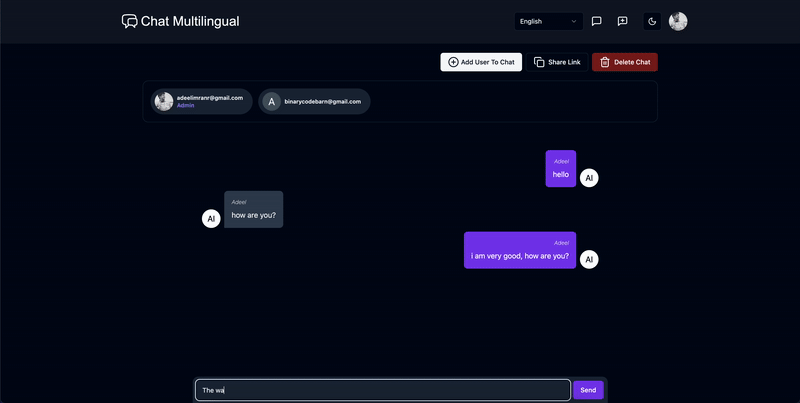
Task: Open the English language dropdown
Action: (548, 21)
